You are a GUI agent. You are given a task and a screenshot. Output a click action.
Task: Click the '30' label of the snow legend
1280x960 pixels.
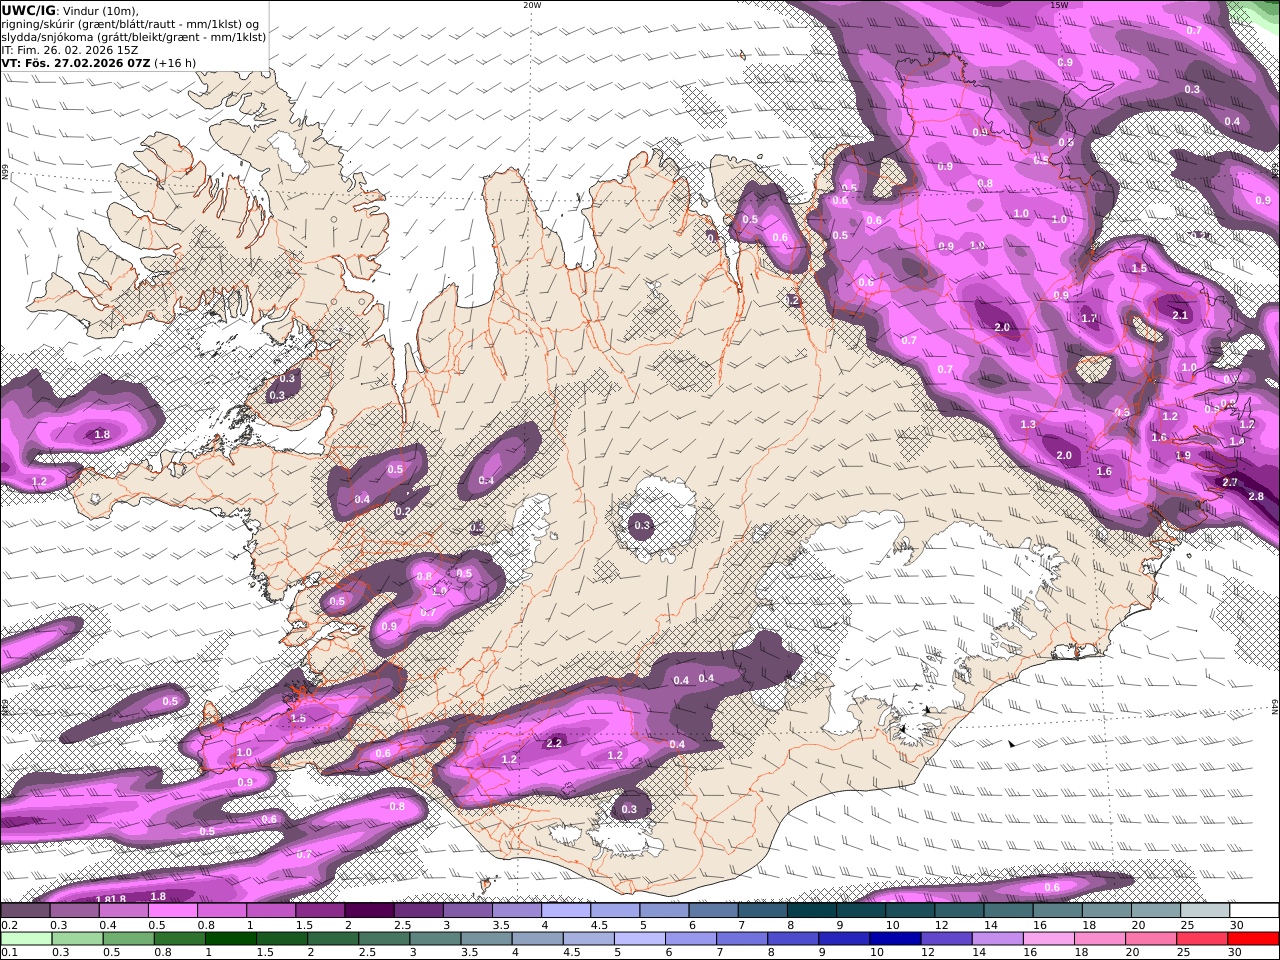coord(1236,925)
